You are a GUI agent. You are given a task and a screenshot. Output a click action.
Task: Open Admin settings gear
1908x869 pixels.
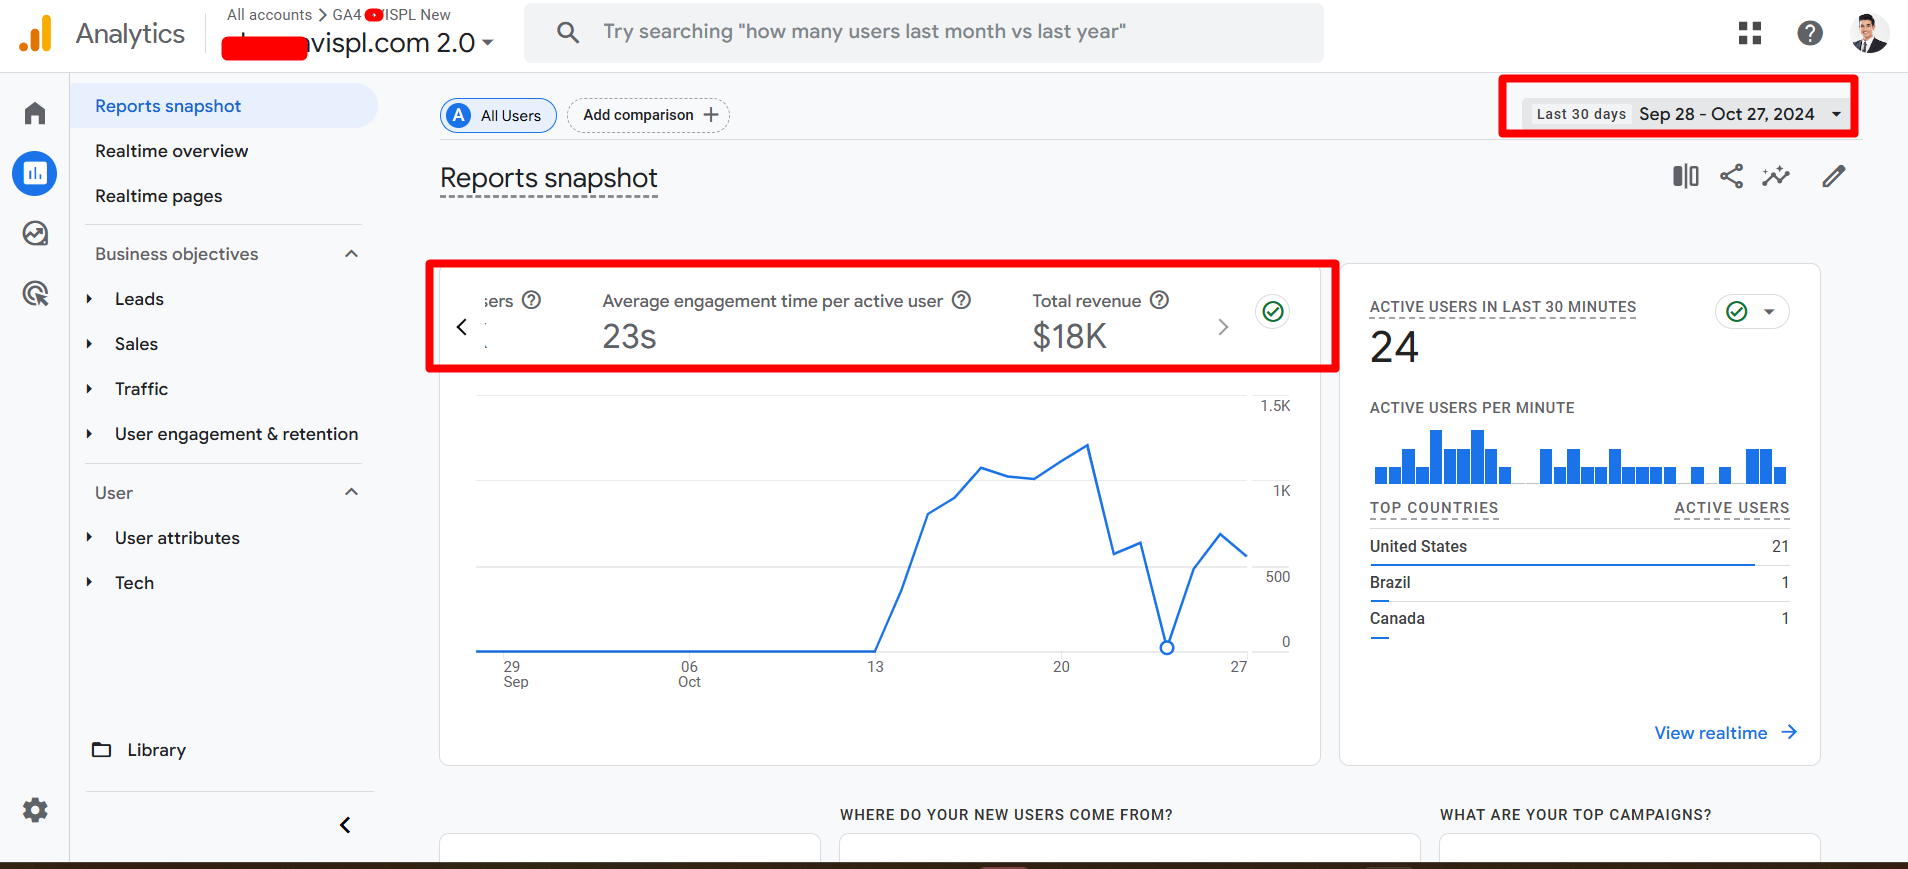tap(35, 810)
